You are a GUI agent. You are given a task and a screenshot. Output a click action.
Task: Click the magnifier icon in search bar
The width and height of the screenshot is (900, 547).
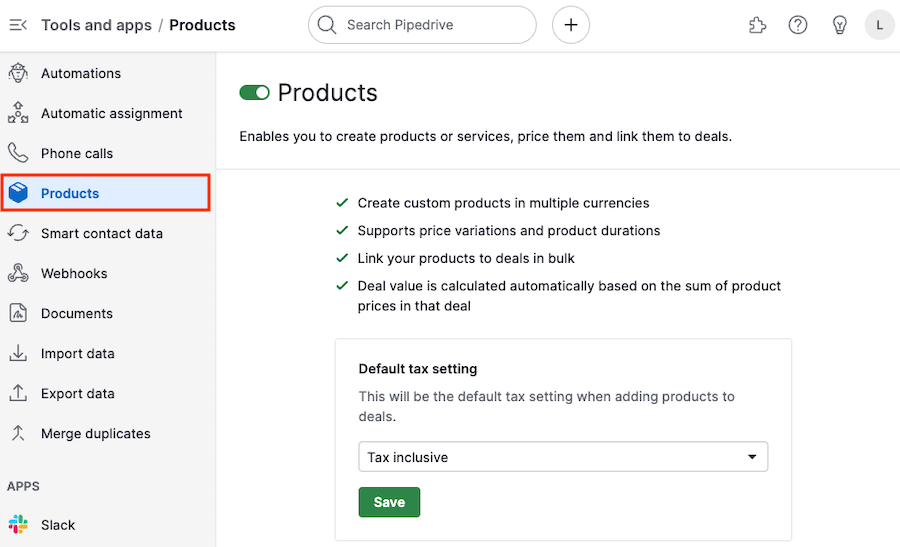pyautogui.click(x=327, y=25)
